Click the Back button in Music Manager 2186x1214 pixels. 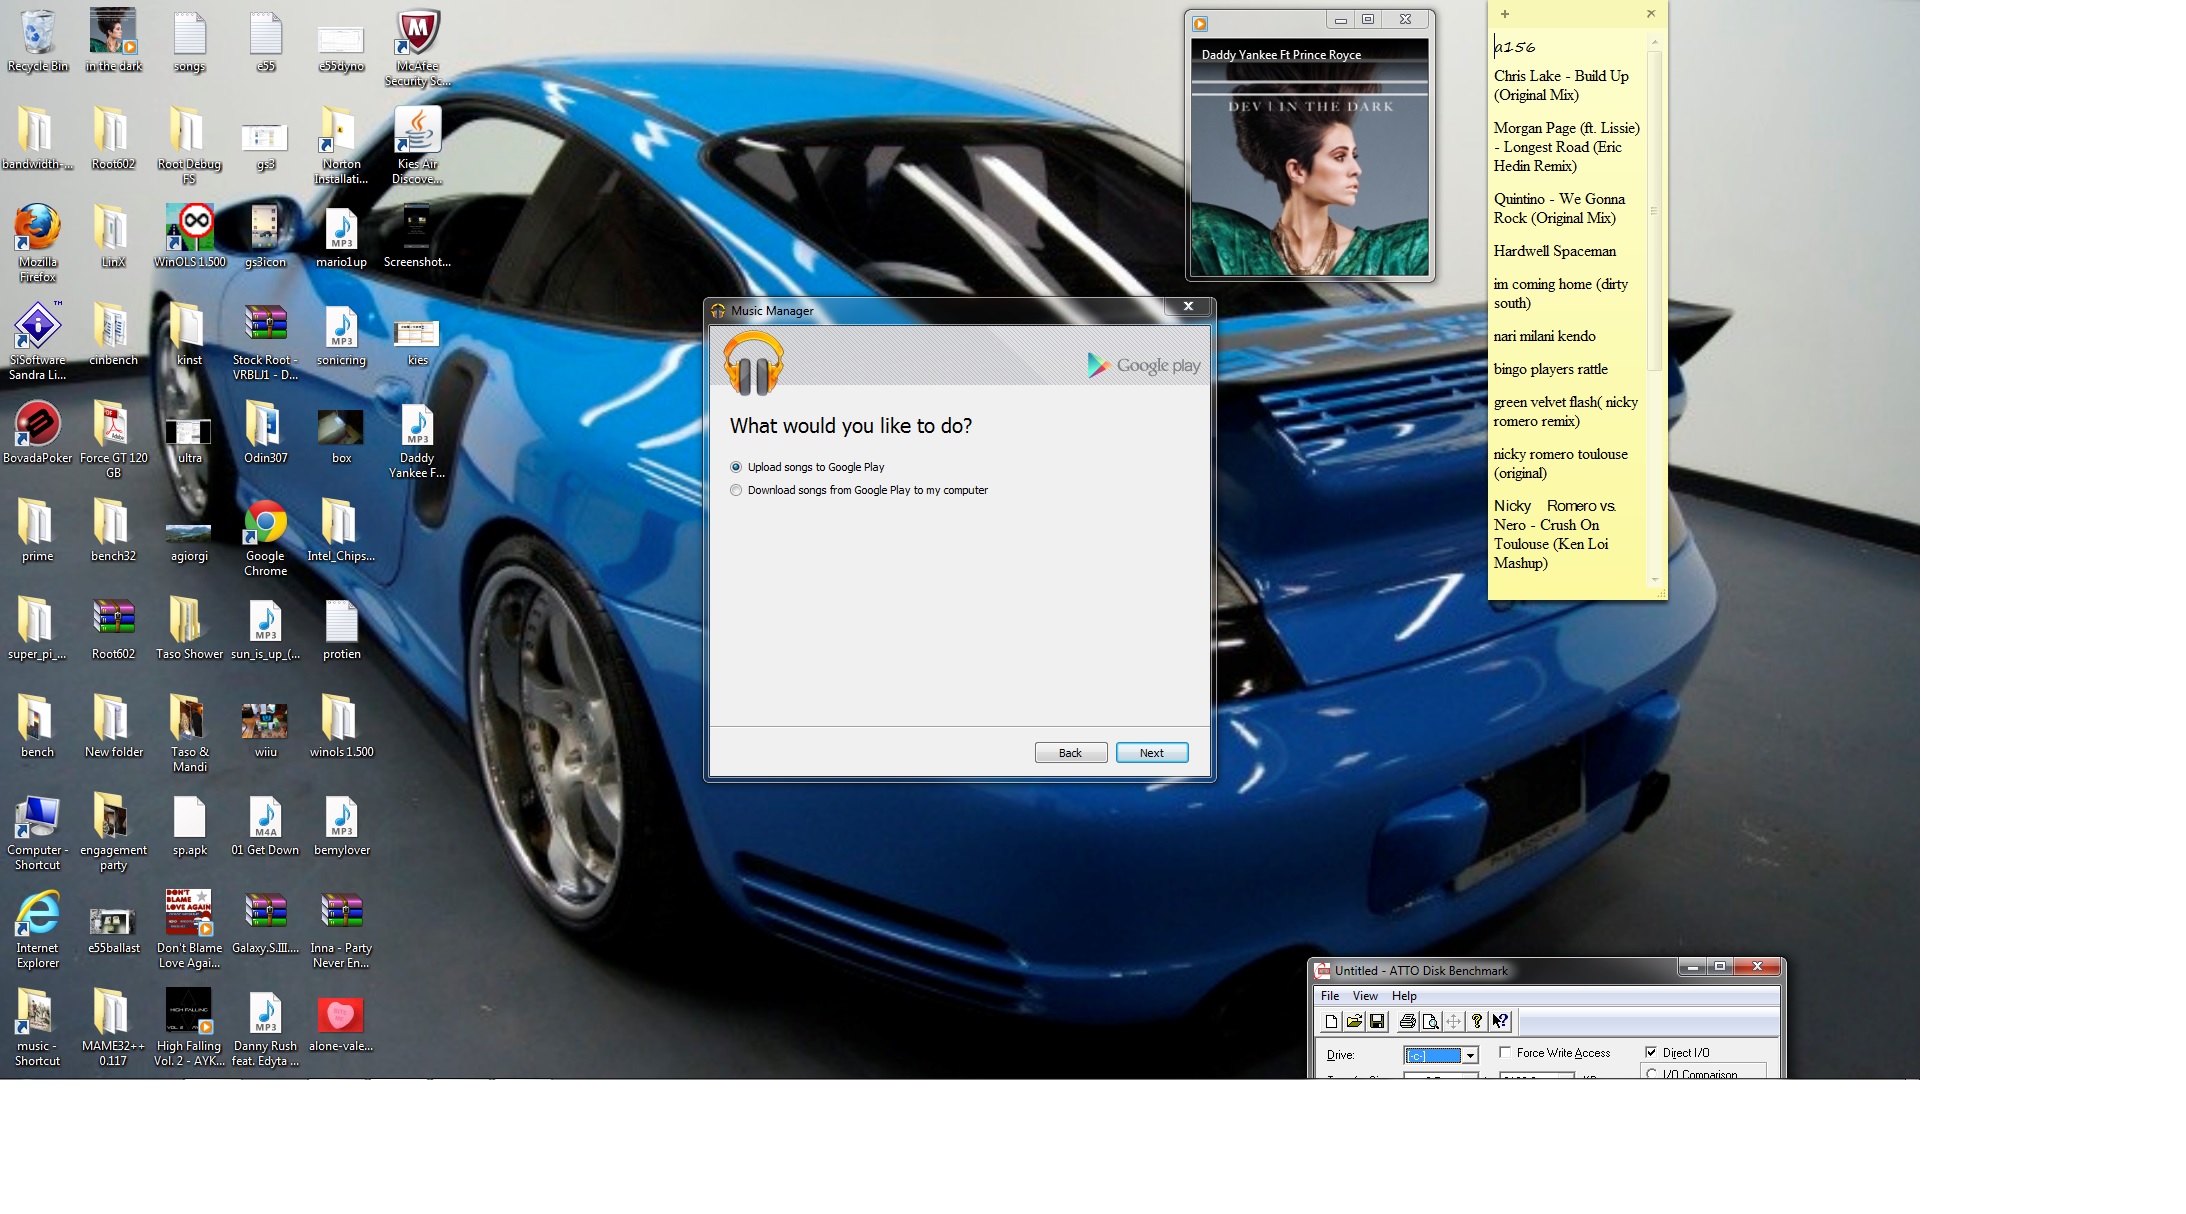pos(1070,753)
